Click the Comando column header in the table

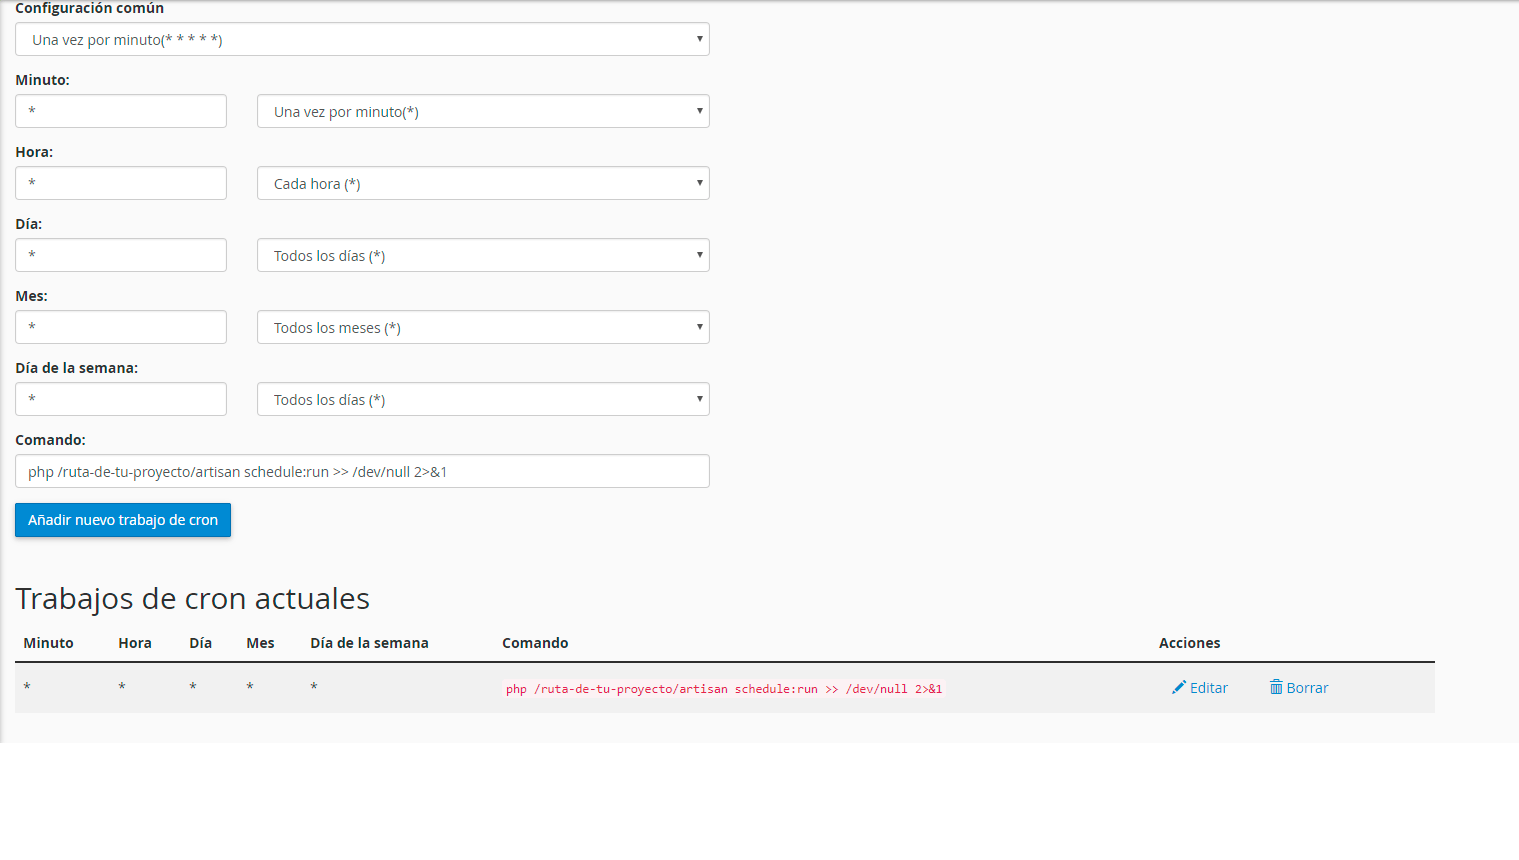[535, 643]
